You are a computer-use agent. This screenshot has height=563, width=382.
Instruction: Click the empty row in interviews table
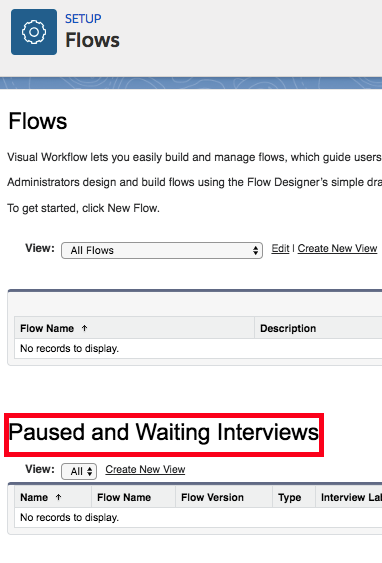[x=198, y=517]
